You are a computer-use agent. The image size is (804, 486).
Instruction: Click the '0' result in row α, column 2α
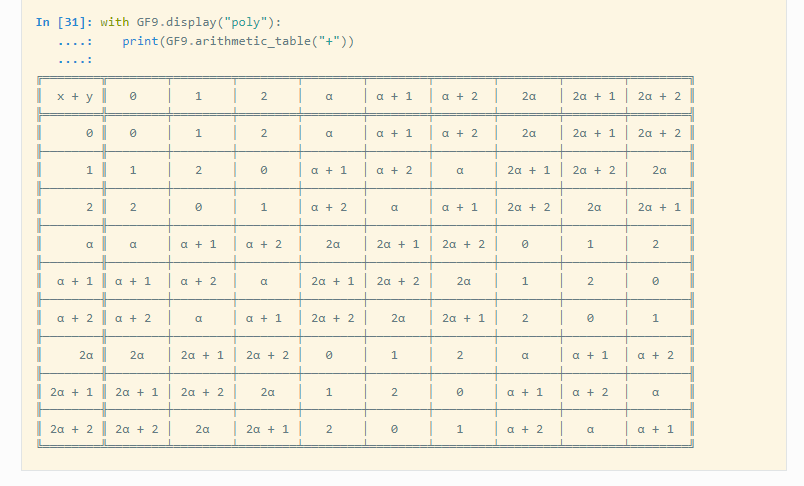point(525,245)
